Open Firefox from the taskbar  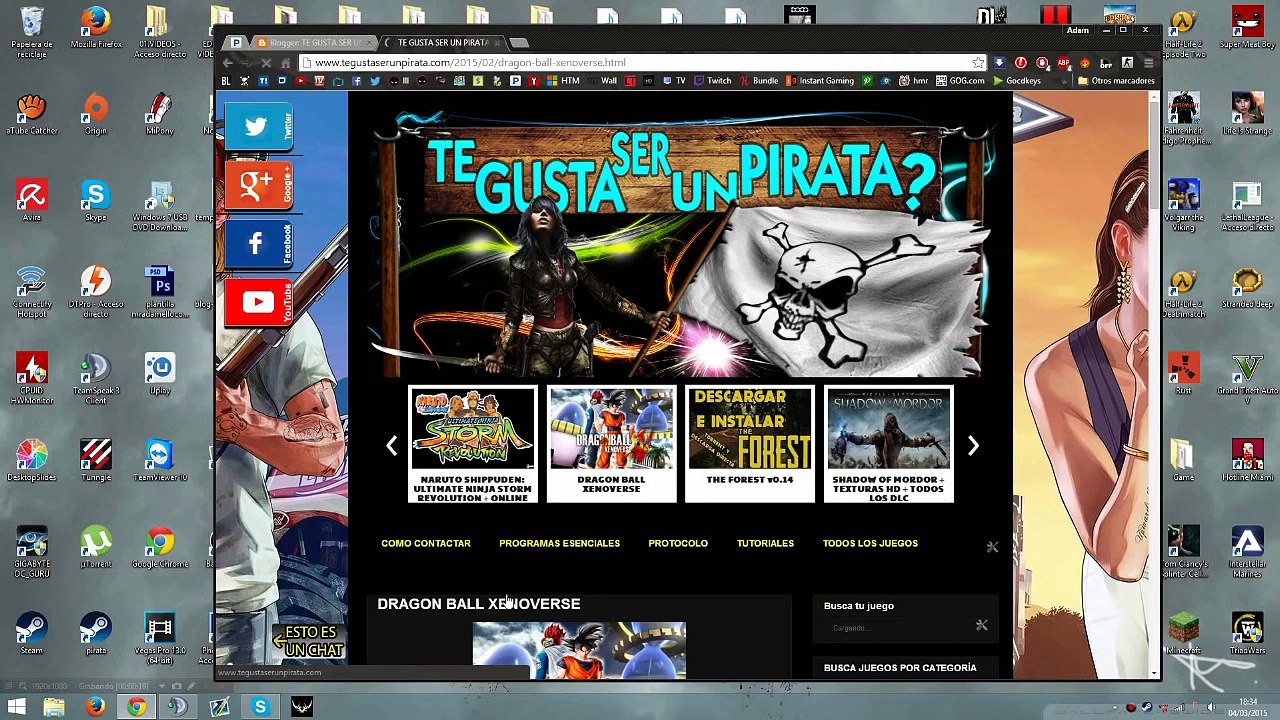pyautogui.click(x=95, y=708)
